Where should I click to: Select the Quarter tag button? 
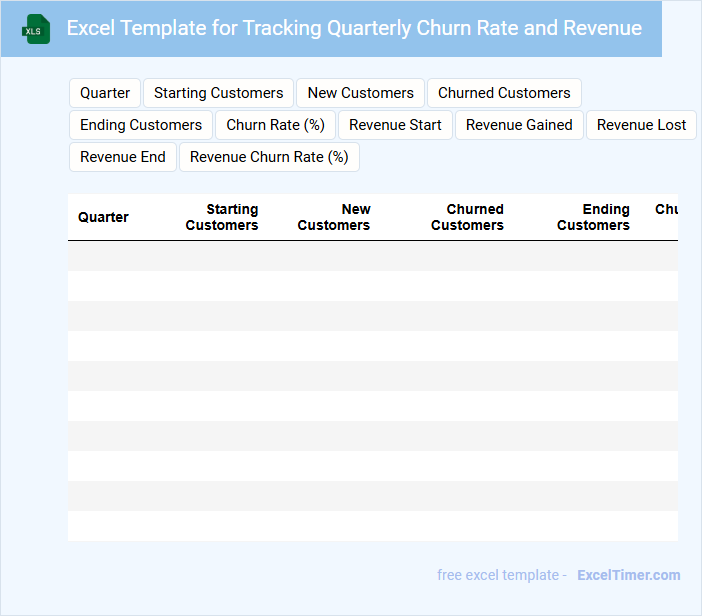coord(105,93)
